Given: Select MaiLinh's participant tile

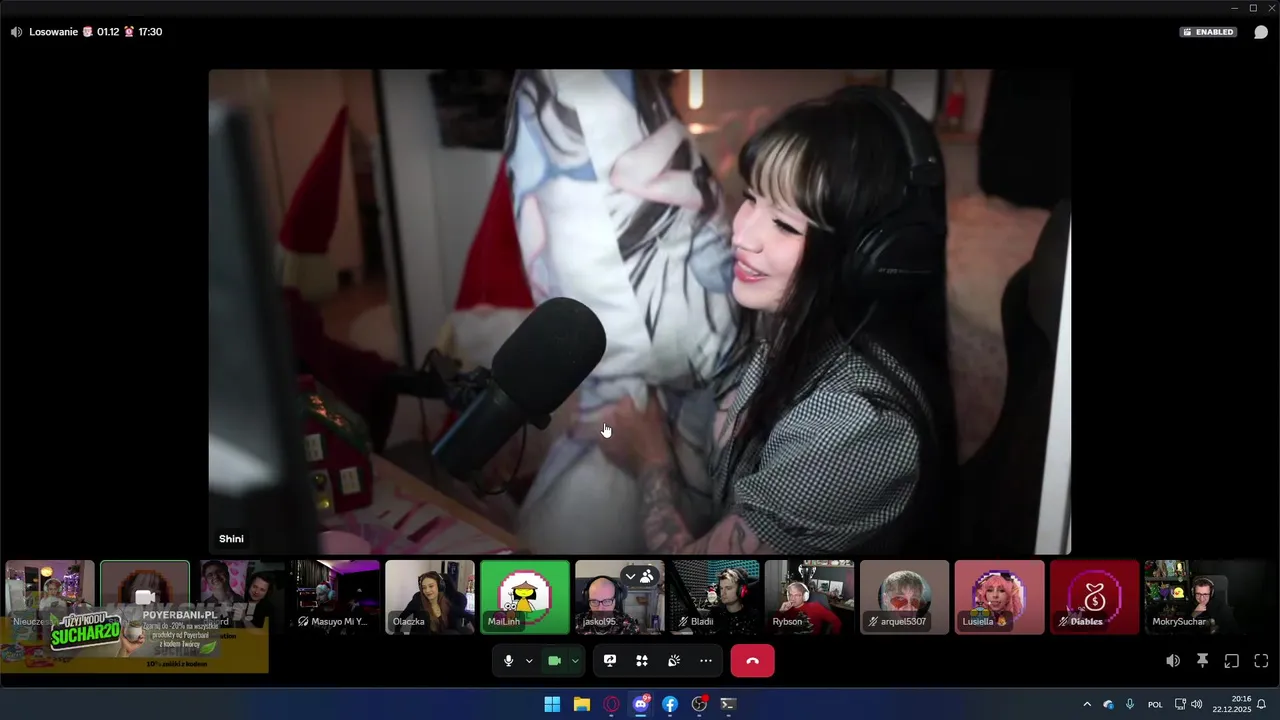Looking at the screenshot, I should pyautogui.click(x=525, y=597).
